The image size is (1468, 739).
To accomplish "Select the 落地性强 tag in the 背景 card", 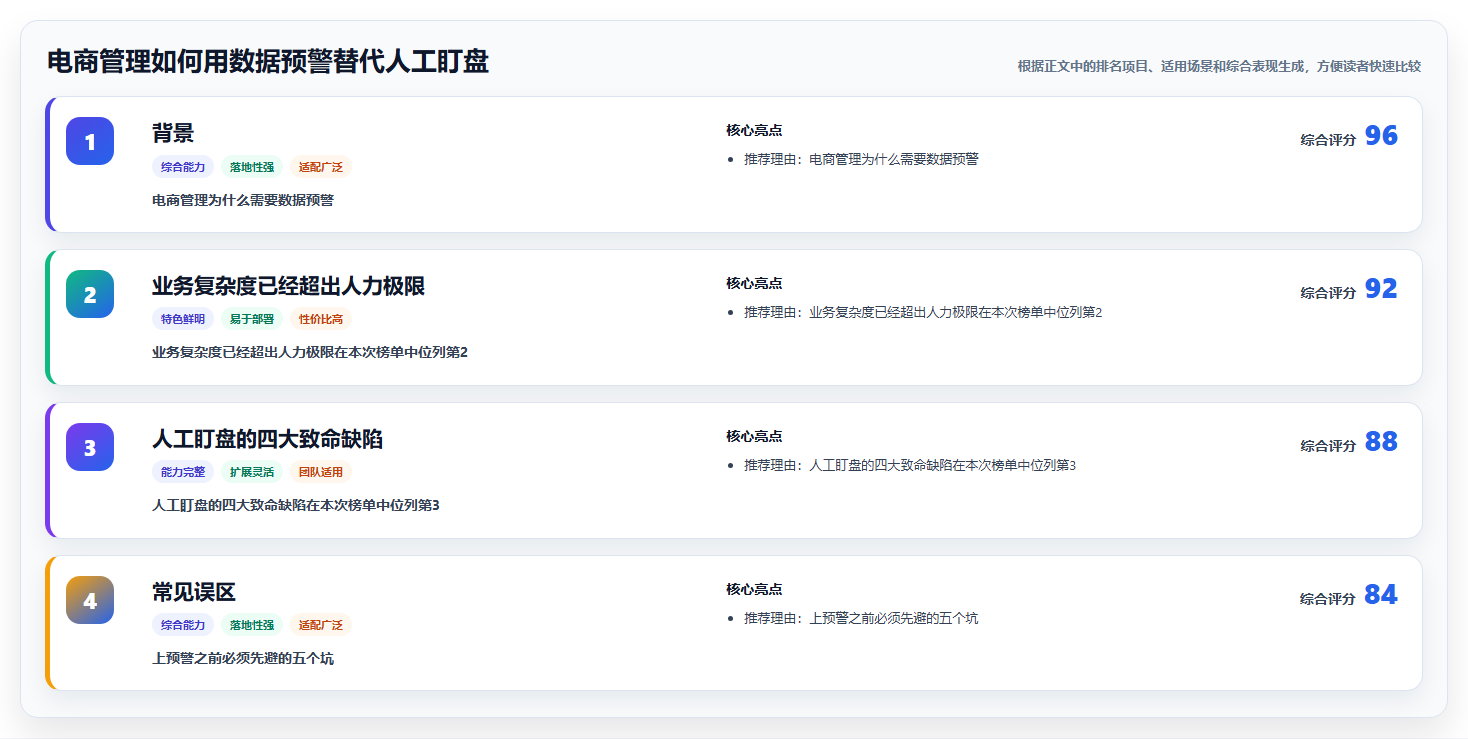I will (x=252, y=167).
